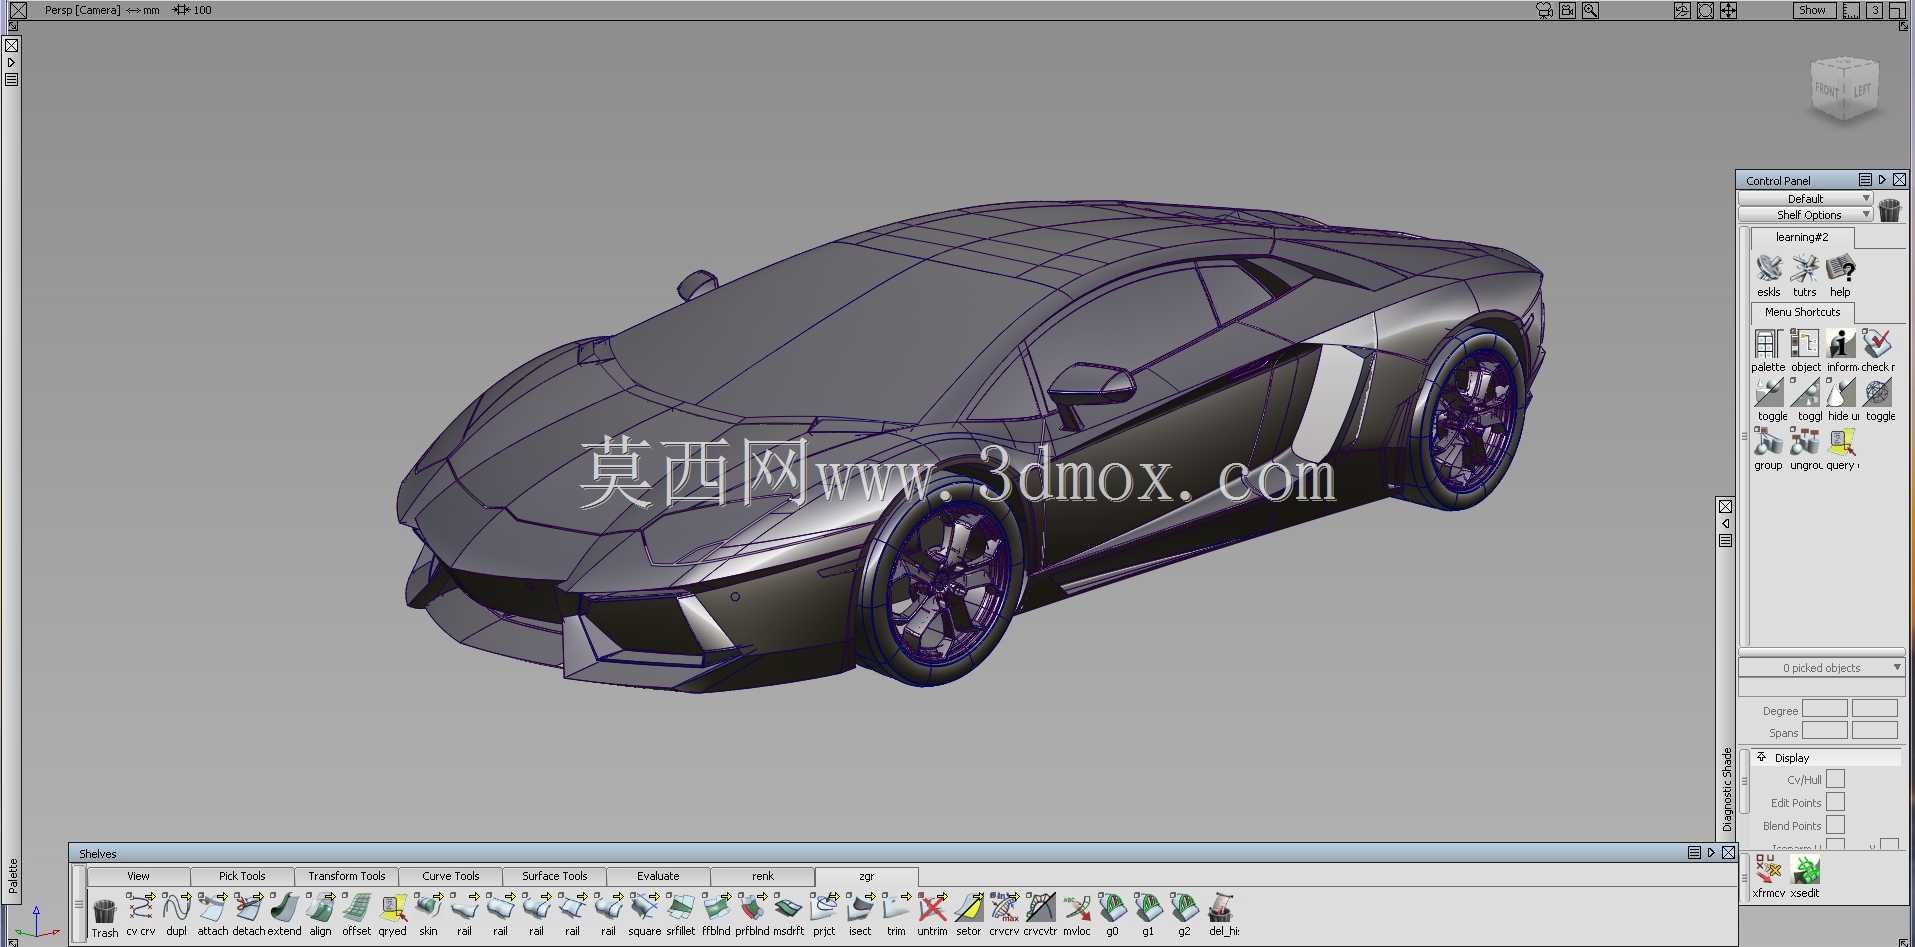Select the Menu Shortcuts tab
1915x947 pixels.
[1802, 312]
